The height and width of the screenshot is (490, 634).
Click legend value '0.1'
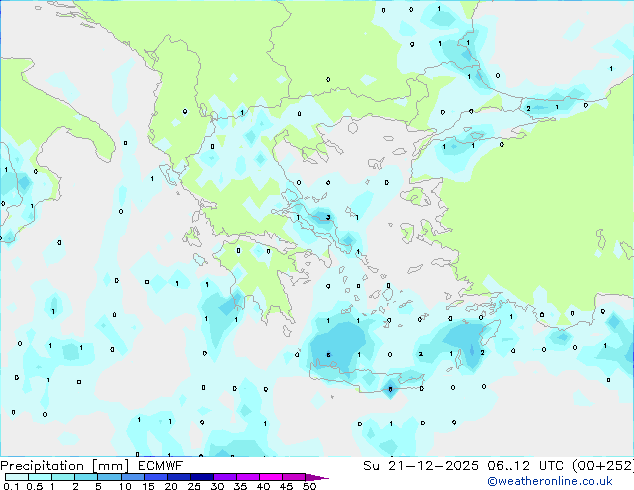pos(11,486)
